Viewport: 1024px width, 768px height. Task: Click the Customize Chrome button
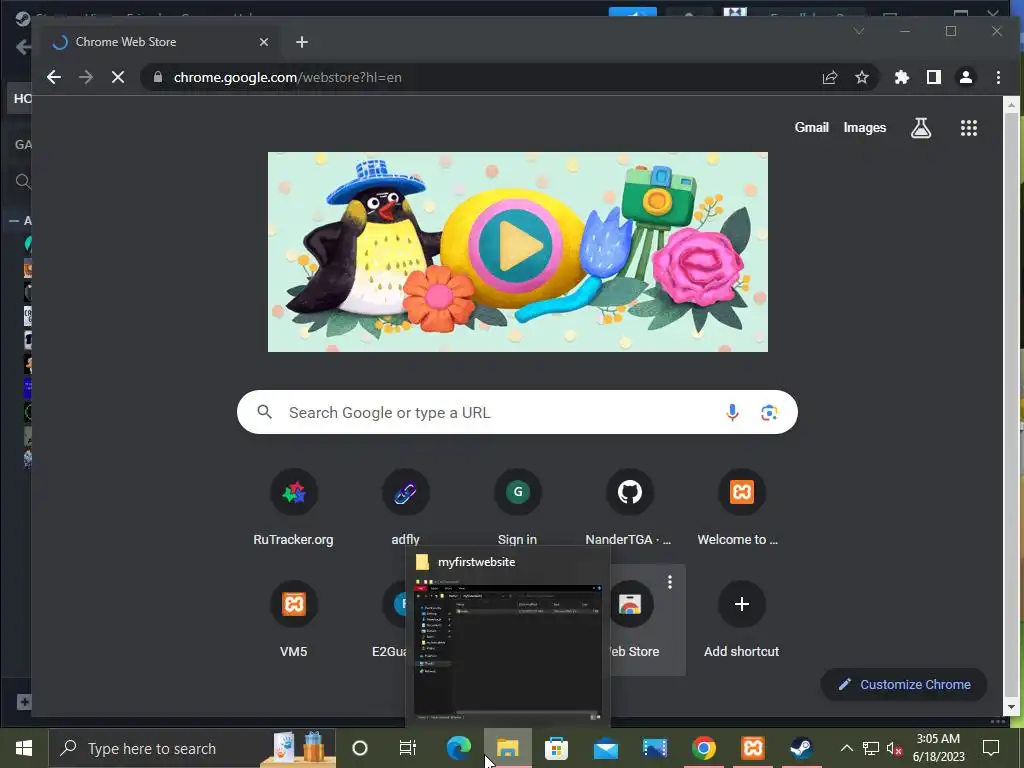pyautogui.click(x=904, y=684)
